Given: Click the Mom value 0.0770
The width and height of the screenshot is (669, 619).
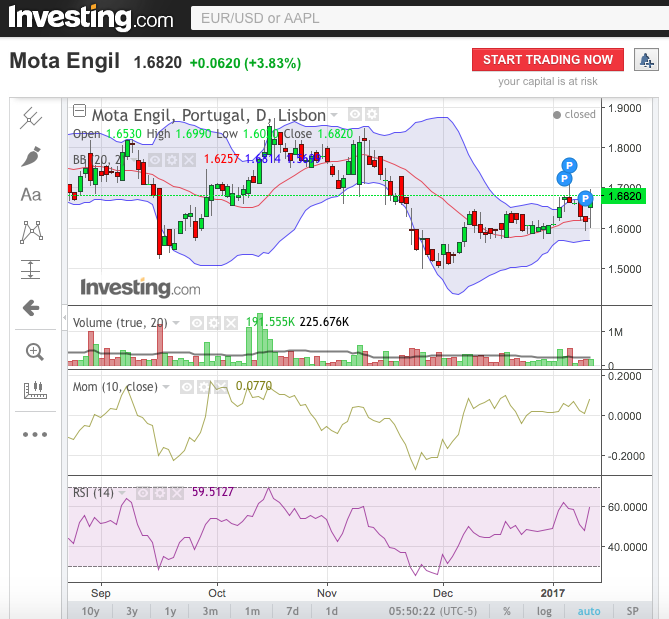Looking at the screenshot, I should pyautogui.click(x=253, y=386).
